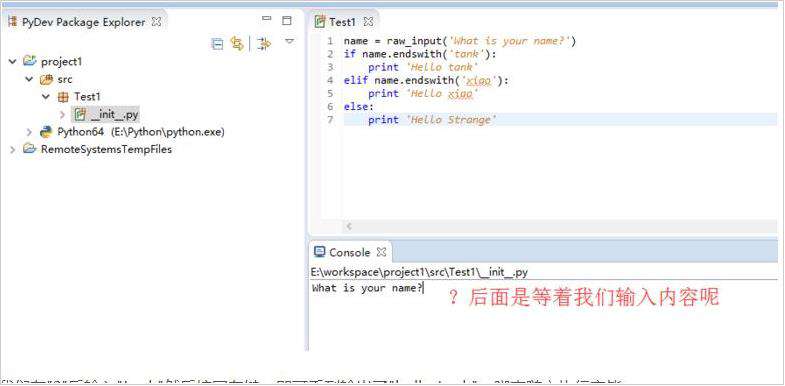785x386 pixels.
Task: Maximize the PyDev Package Explorer panel
Action: (287, 21)
